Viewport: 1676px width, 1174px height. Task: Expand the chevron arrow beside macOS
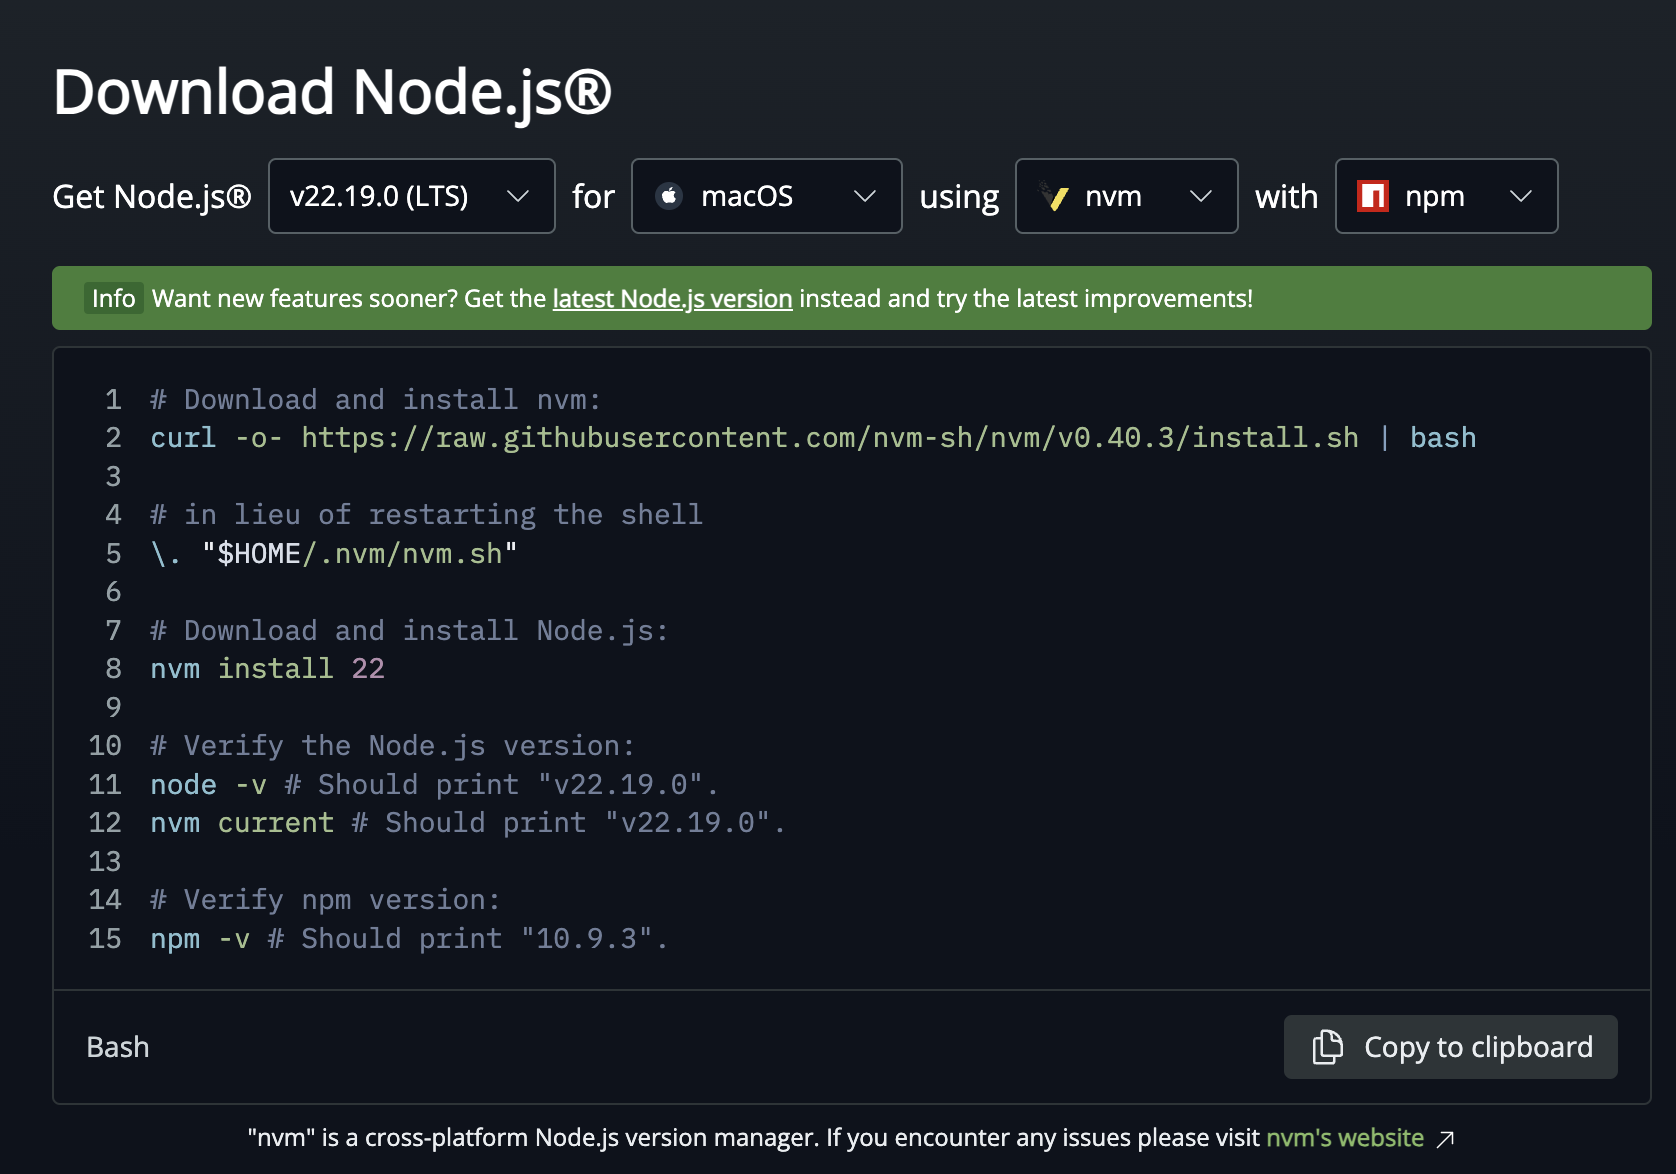(864, 196)
